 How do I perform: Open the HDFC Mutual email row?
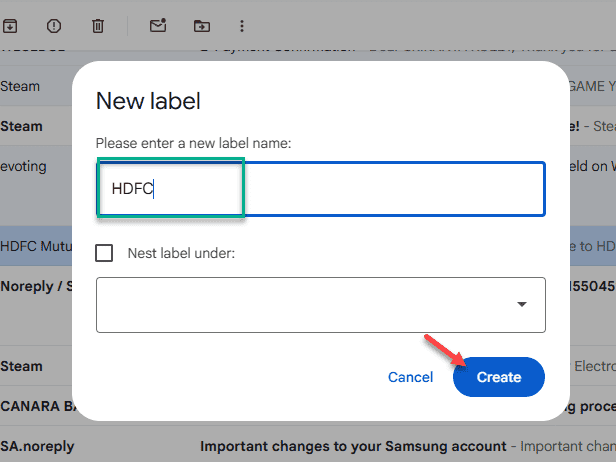pos(308,246)
